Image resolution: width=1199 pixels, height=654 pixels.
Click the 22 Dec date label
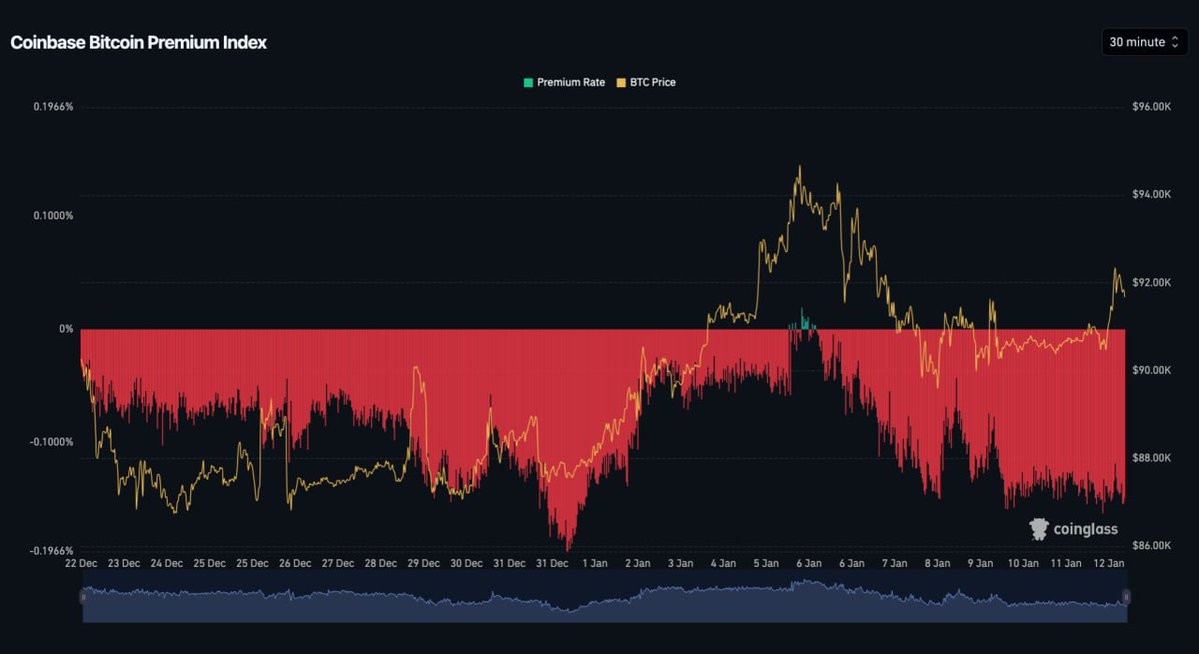(81, 563)
